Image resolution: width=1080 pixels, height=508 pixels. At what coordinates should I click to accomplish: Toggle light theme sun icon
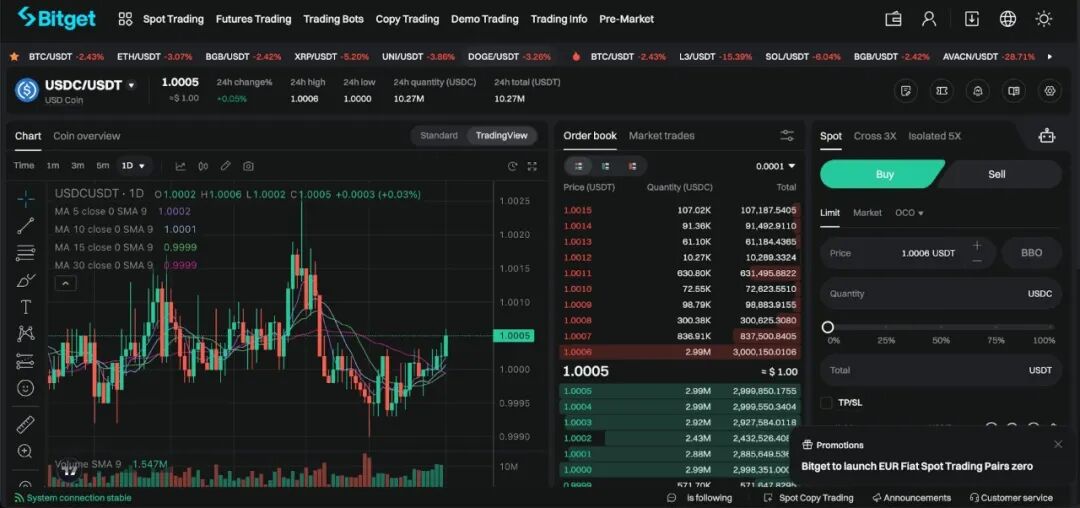[x=1043, y=19]
